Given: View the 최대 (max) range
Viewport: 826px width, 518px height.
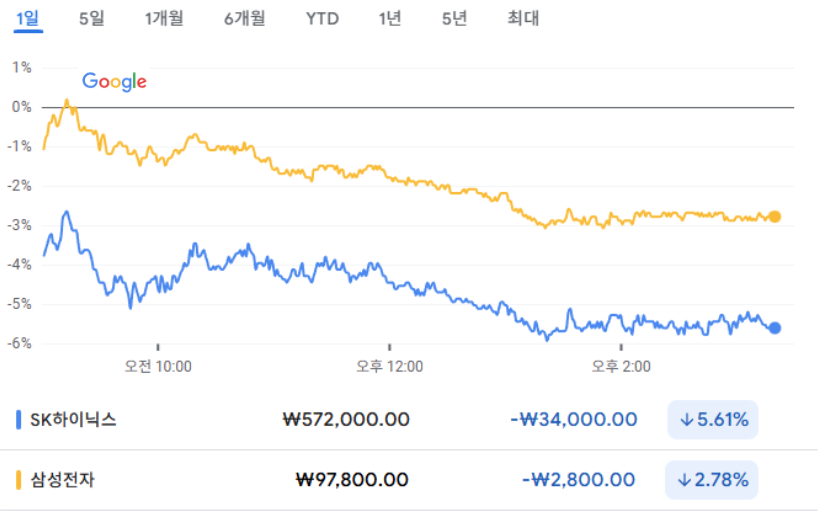Looking at the screenshot, I should (x=523, y=18).
